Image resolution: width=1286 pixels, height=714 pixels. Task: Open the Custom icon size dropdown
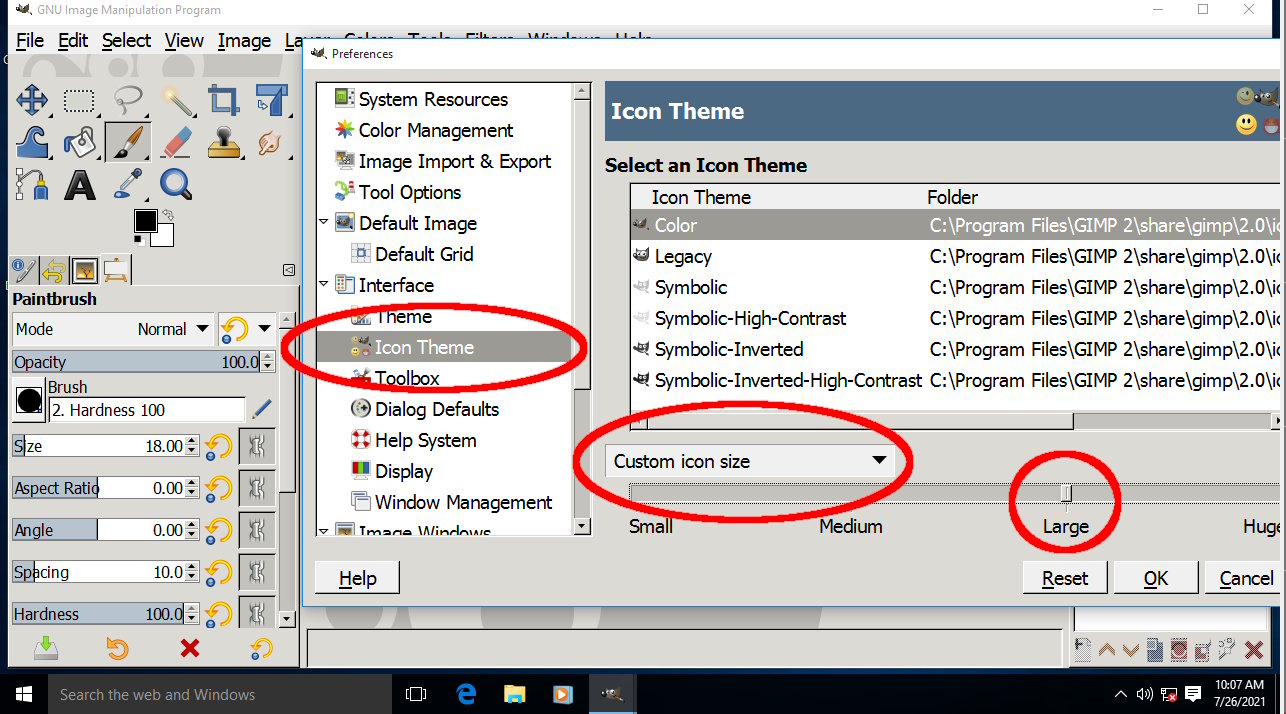click(x=750, y=461)
